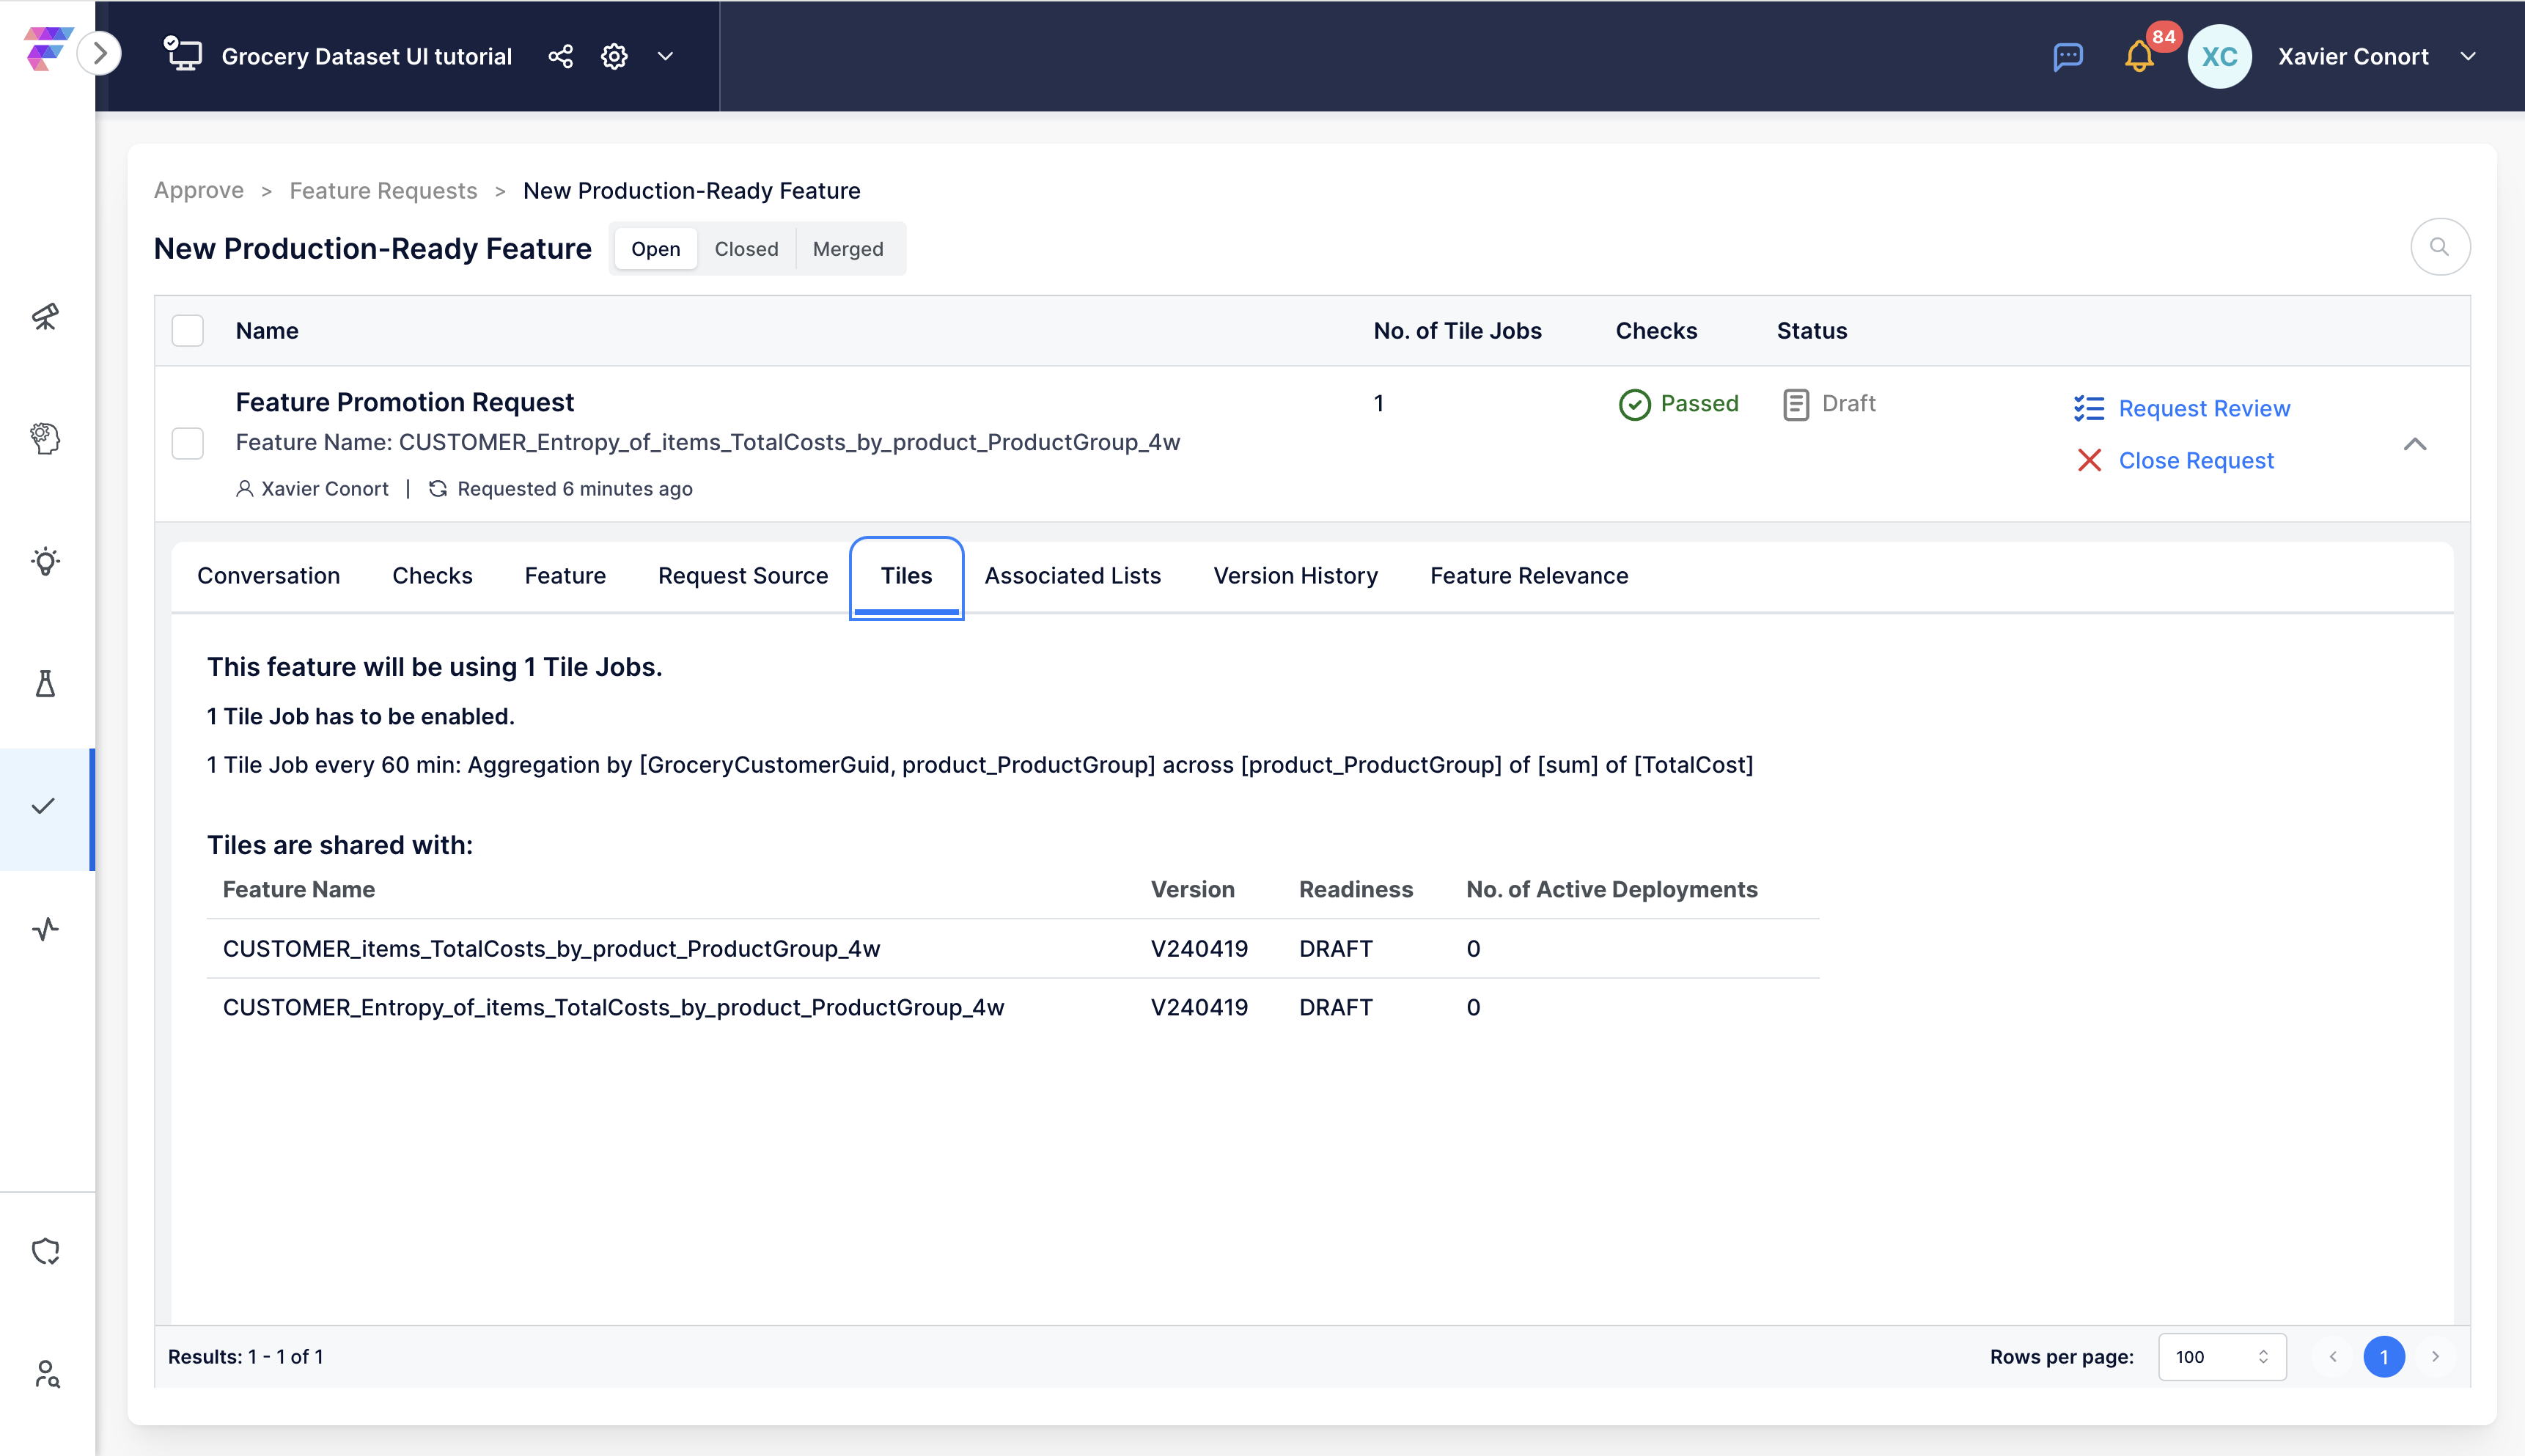Switch to the Conversation tab
The image size is (2525, 1456).
(268, 576)
